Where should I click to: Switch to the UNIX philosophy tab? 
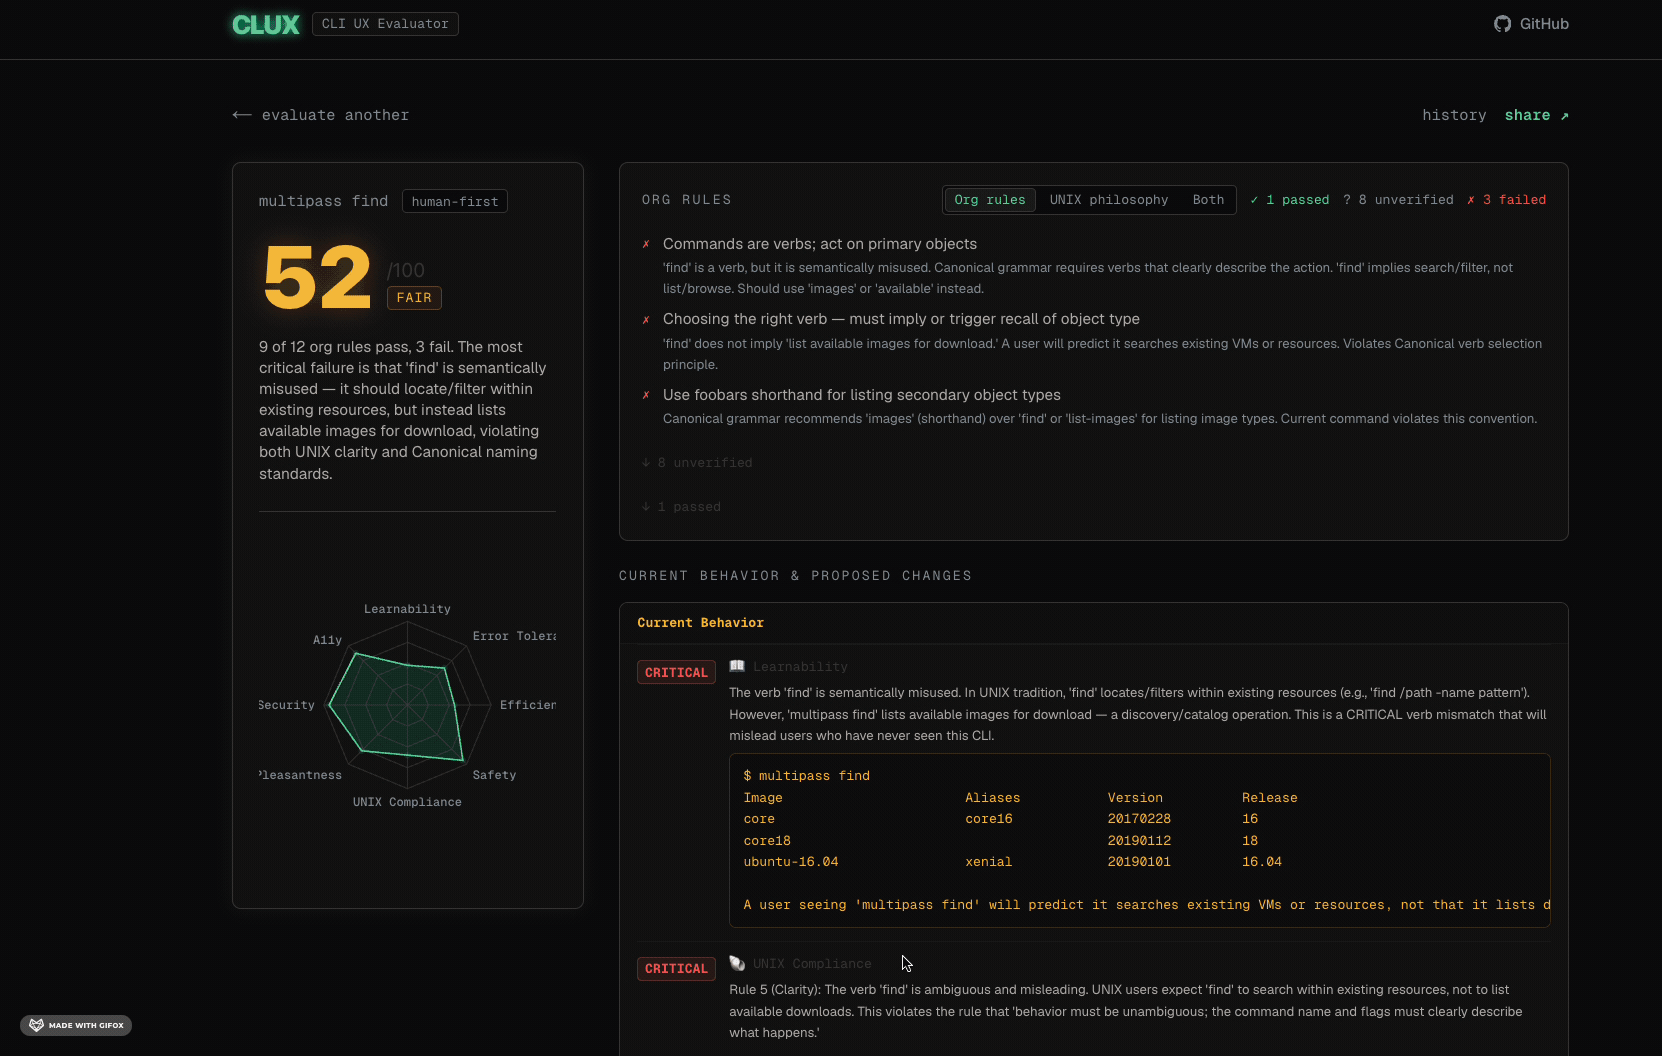pos(1108,200)
